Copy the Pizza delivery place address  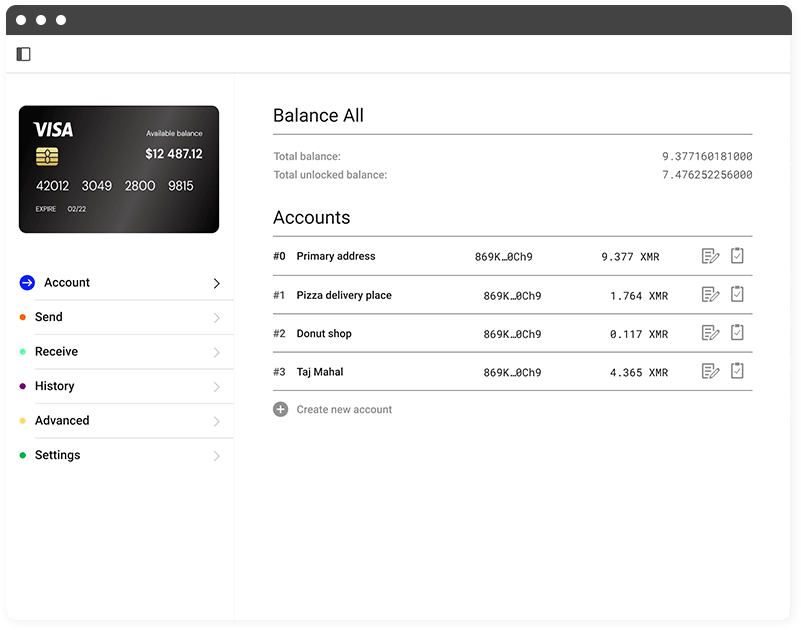[737, 294]
